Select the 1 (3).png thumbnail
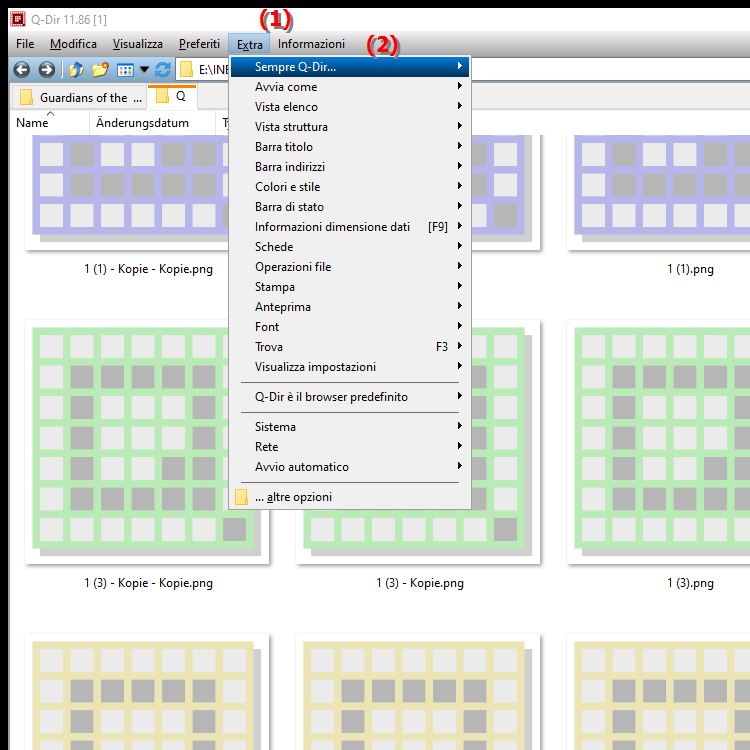This screenshot has width=750, height=750. [x=658, y=442]
